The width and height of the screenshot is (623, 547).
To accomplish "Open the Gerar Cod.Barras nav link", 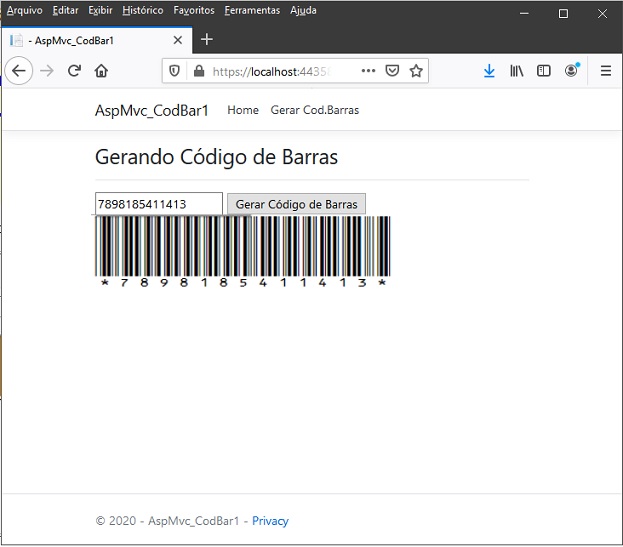I will click(x=315, y=110).
